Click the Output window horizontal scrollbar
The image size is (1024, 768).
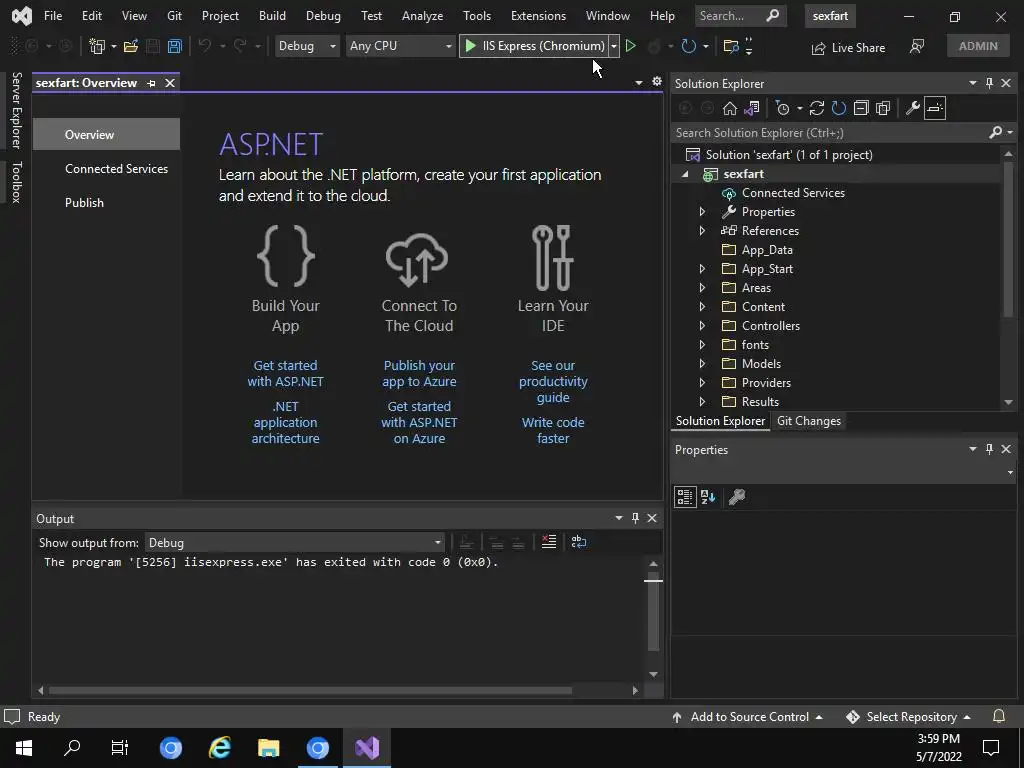pos(310,690)
